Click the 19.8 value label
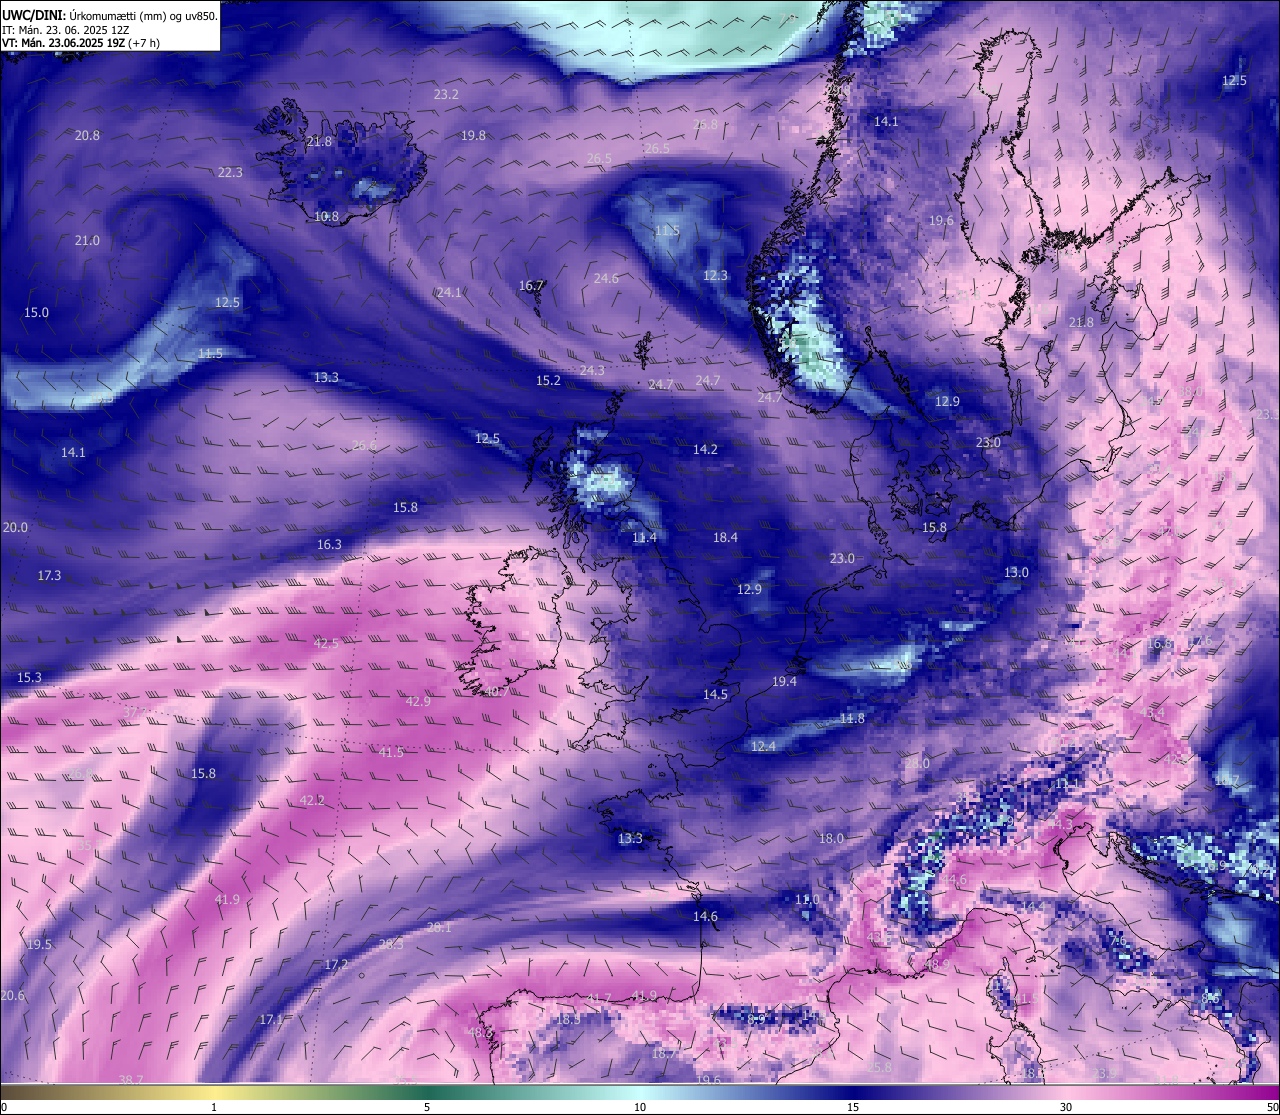Viewport: 1280px width, 1115px height. coord(473,136)
